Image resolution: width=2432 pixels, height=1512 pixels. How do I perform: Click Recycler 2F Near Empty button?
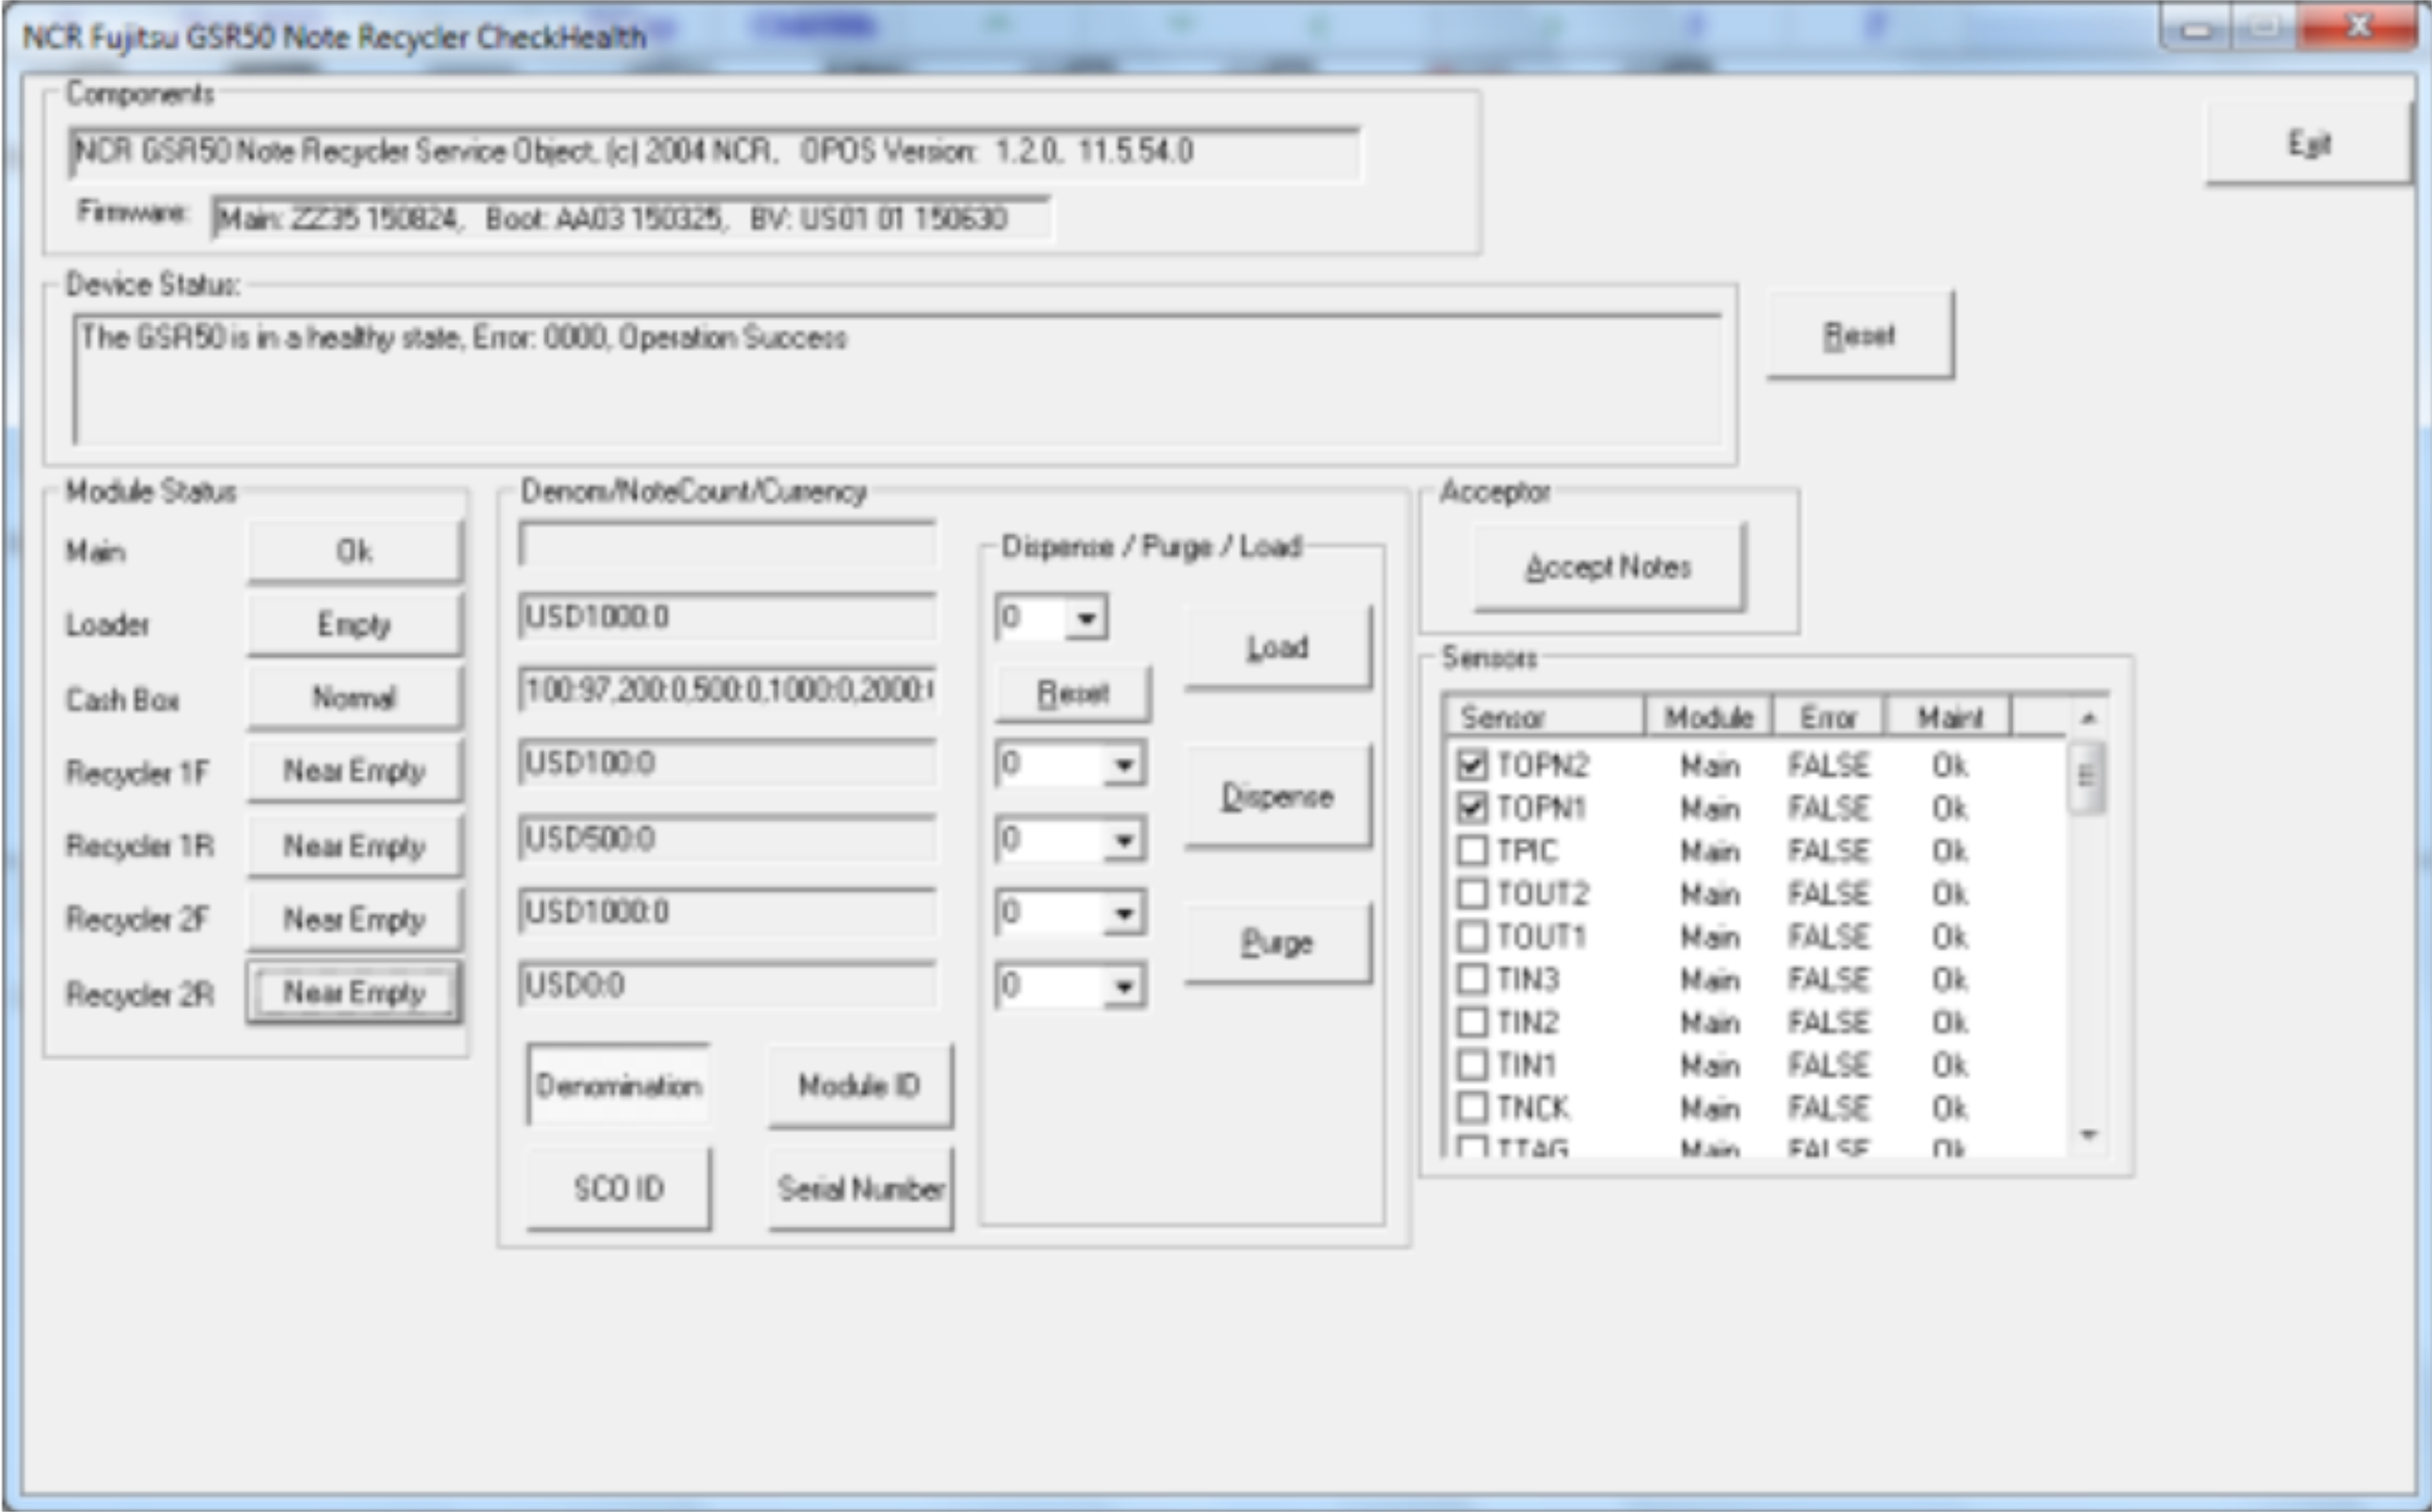click(x=355, y=919)
